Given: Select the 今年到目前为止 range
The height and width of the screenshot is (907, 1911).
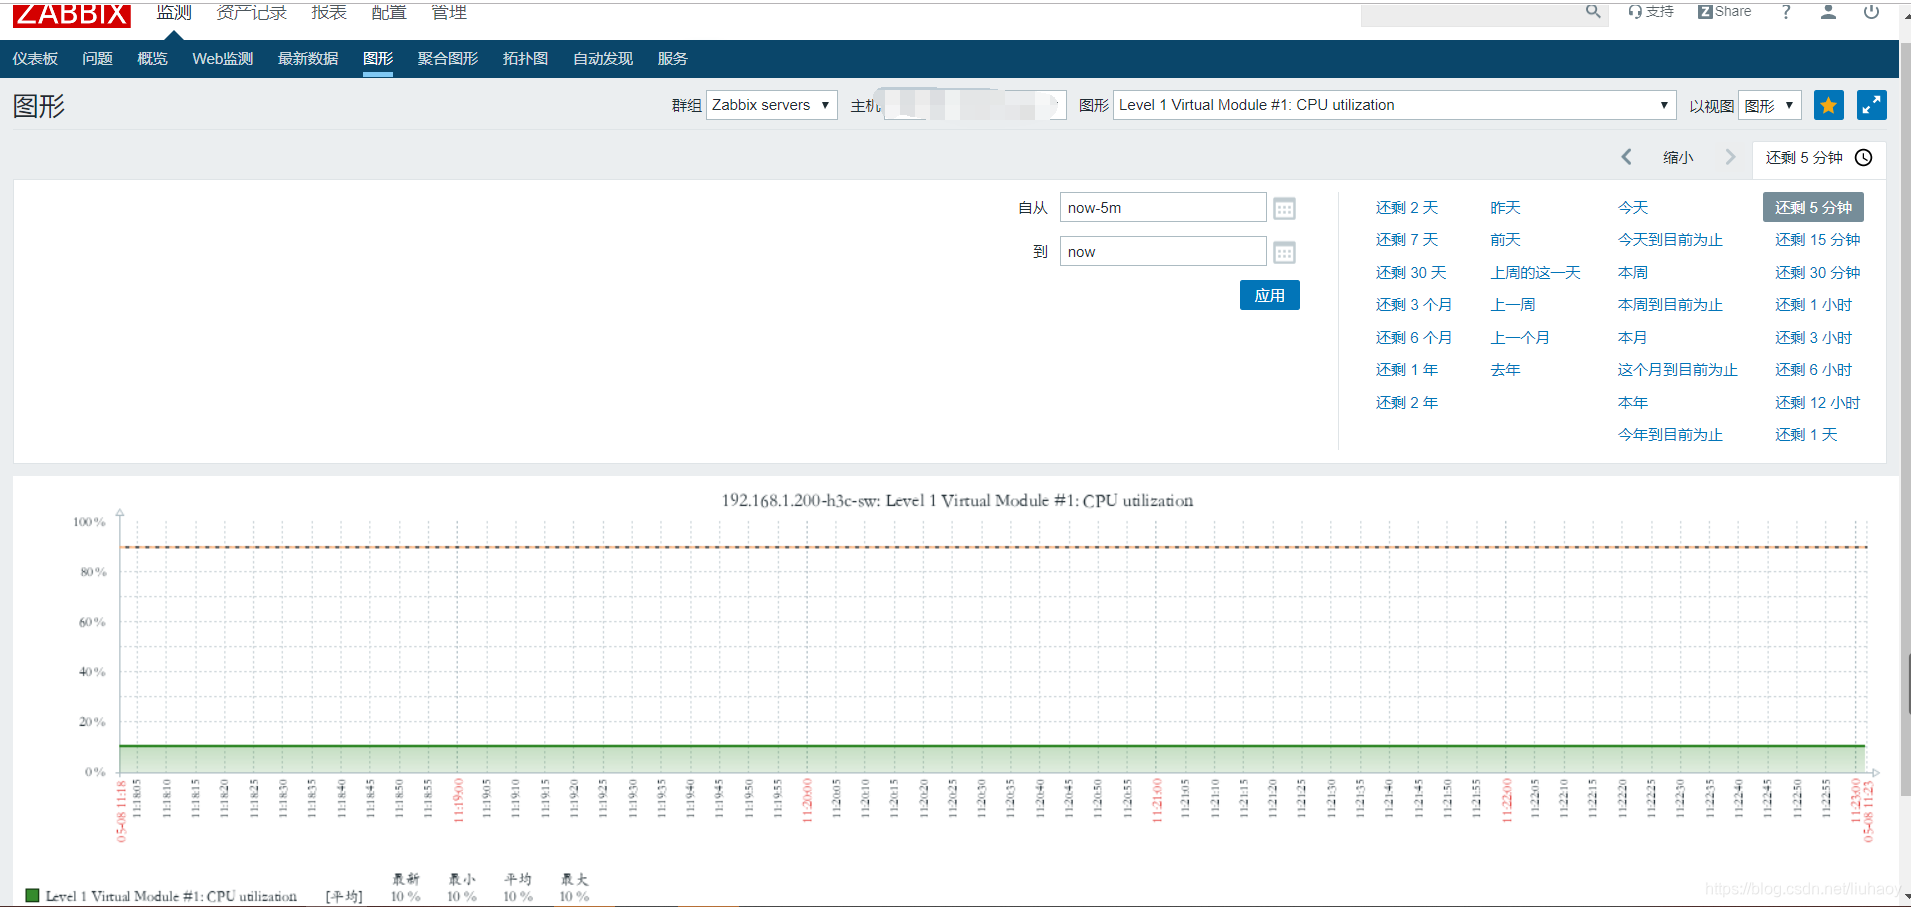Looking at the screenshot, I should pos(1671,435).
